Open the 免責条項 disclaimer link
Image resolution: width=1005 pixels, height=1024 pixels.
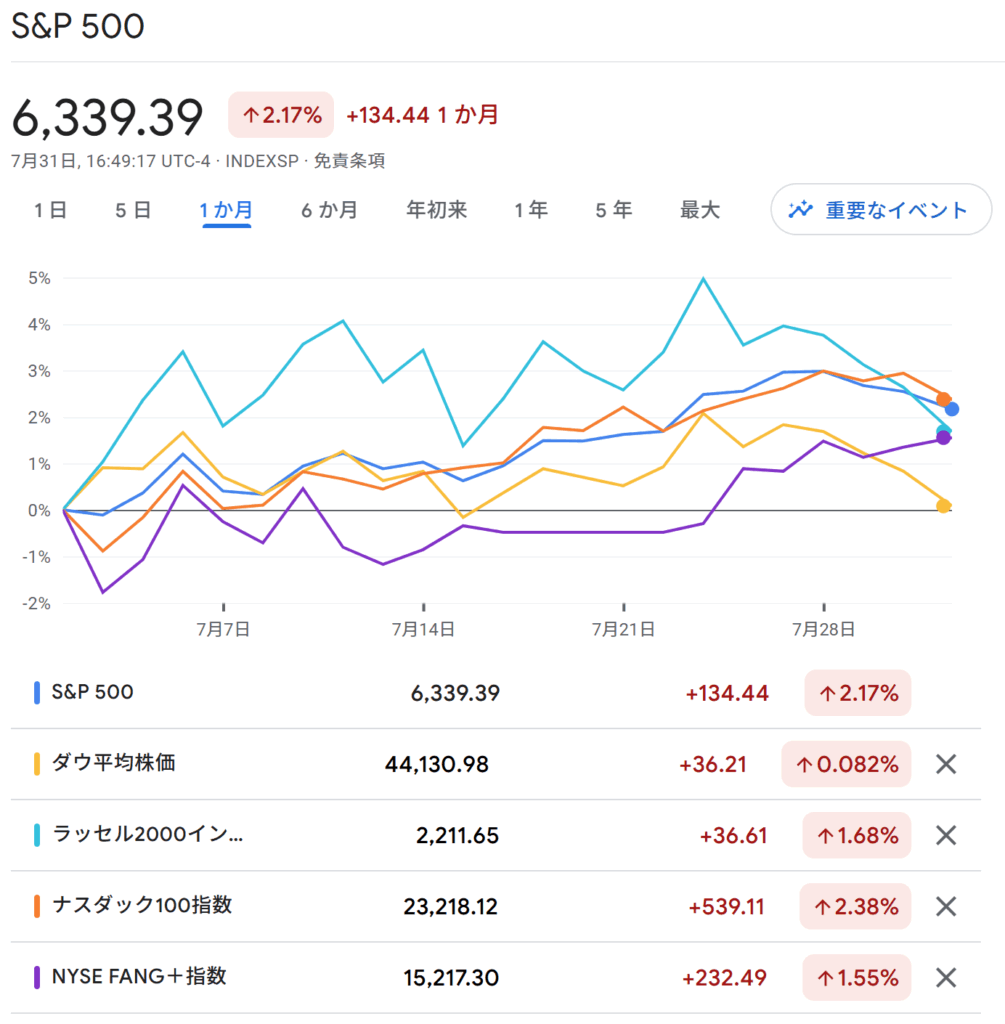pyautogui.click(x=349, y=161)
